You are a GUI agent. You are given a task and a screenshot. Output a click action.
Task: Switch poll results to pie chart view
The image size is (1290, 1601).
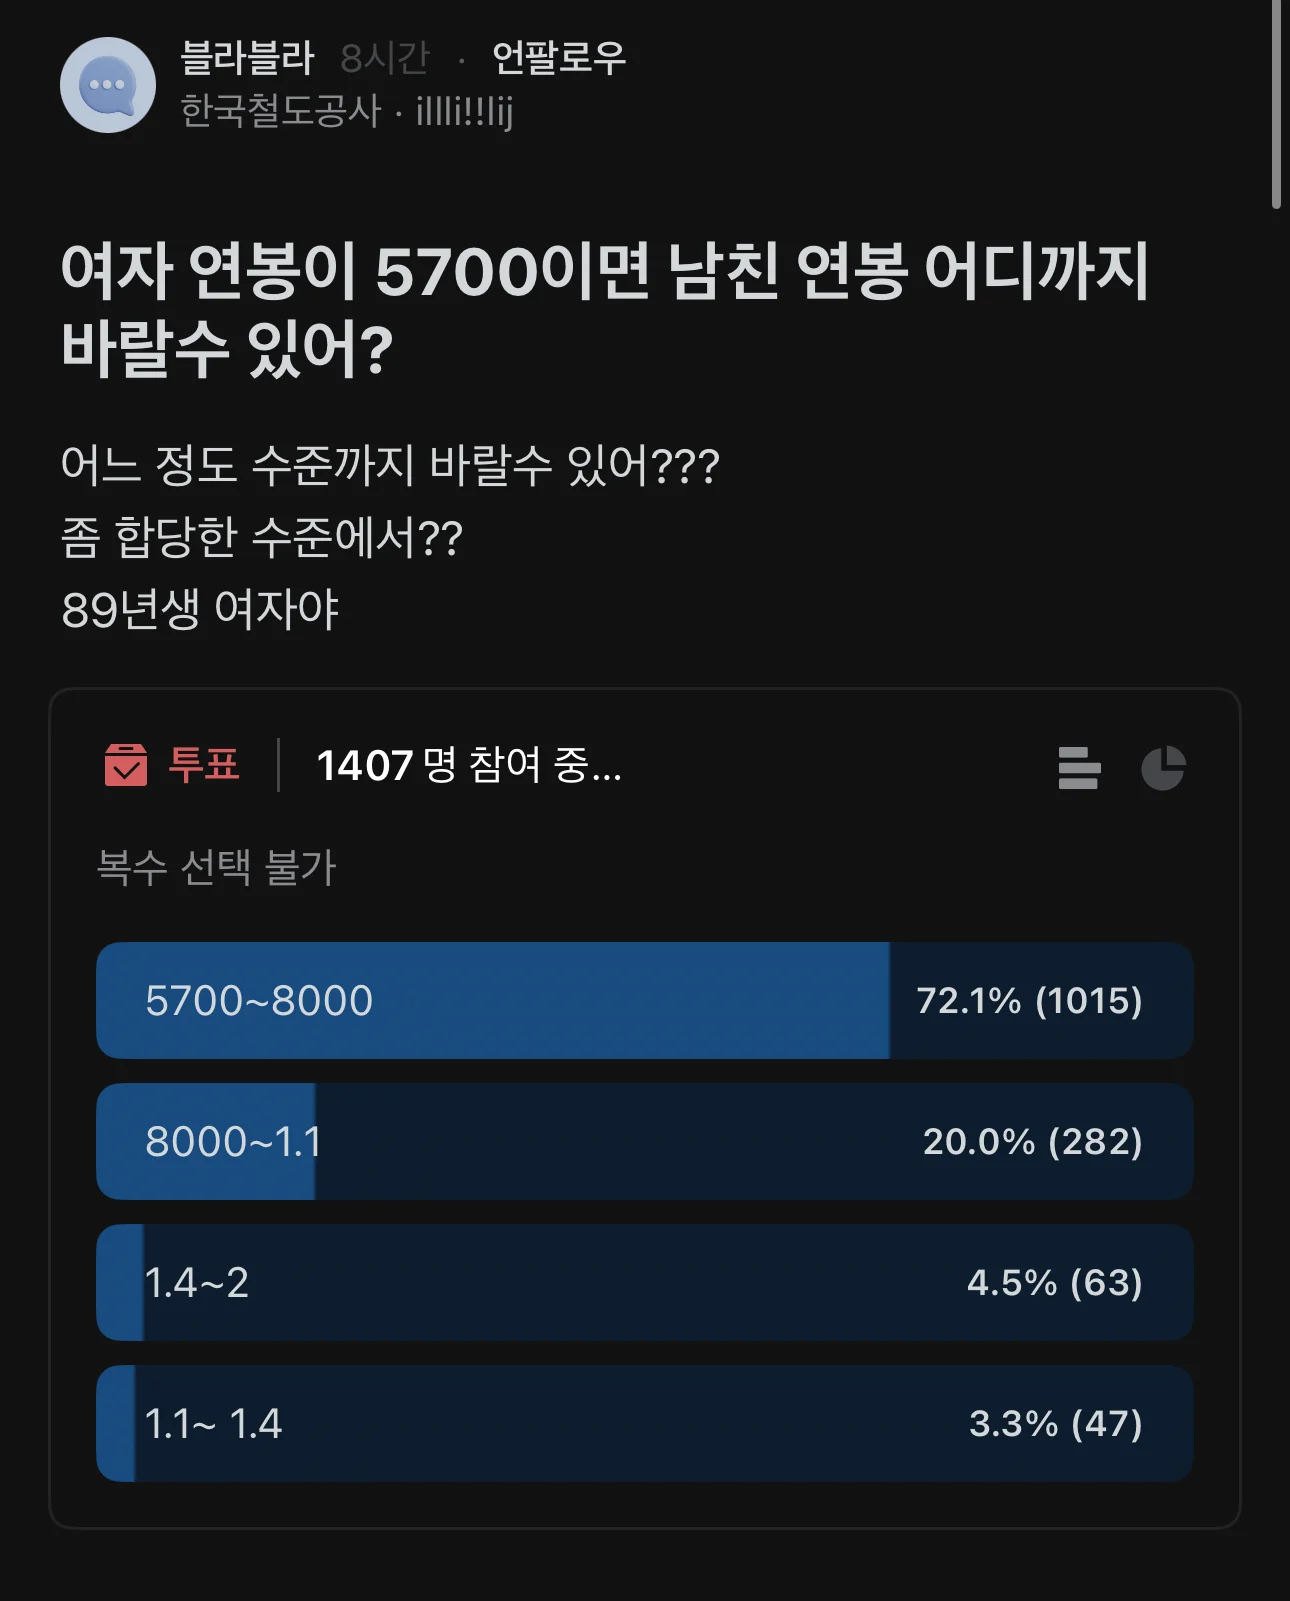[x=1163, y=768]
